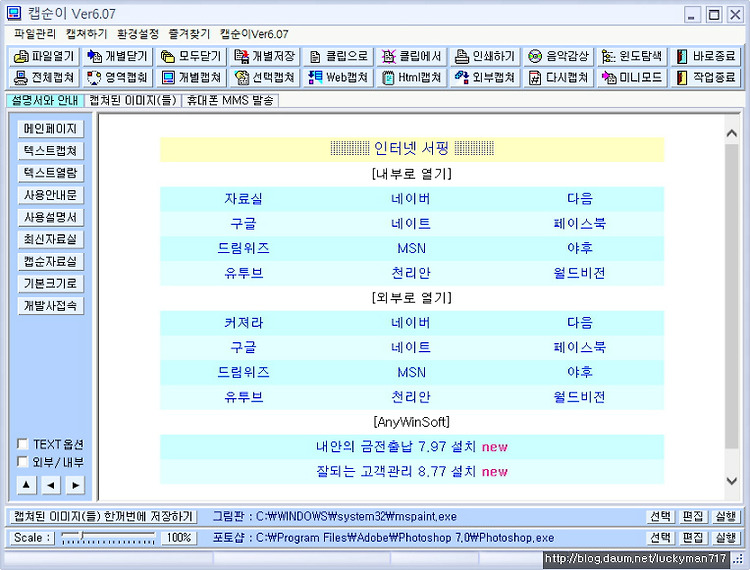Click the second-row 개별캡쳐 button
The image size is (750, 570).
(191, 77)
